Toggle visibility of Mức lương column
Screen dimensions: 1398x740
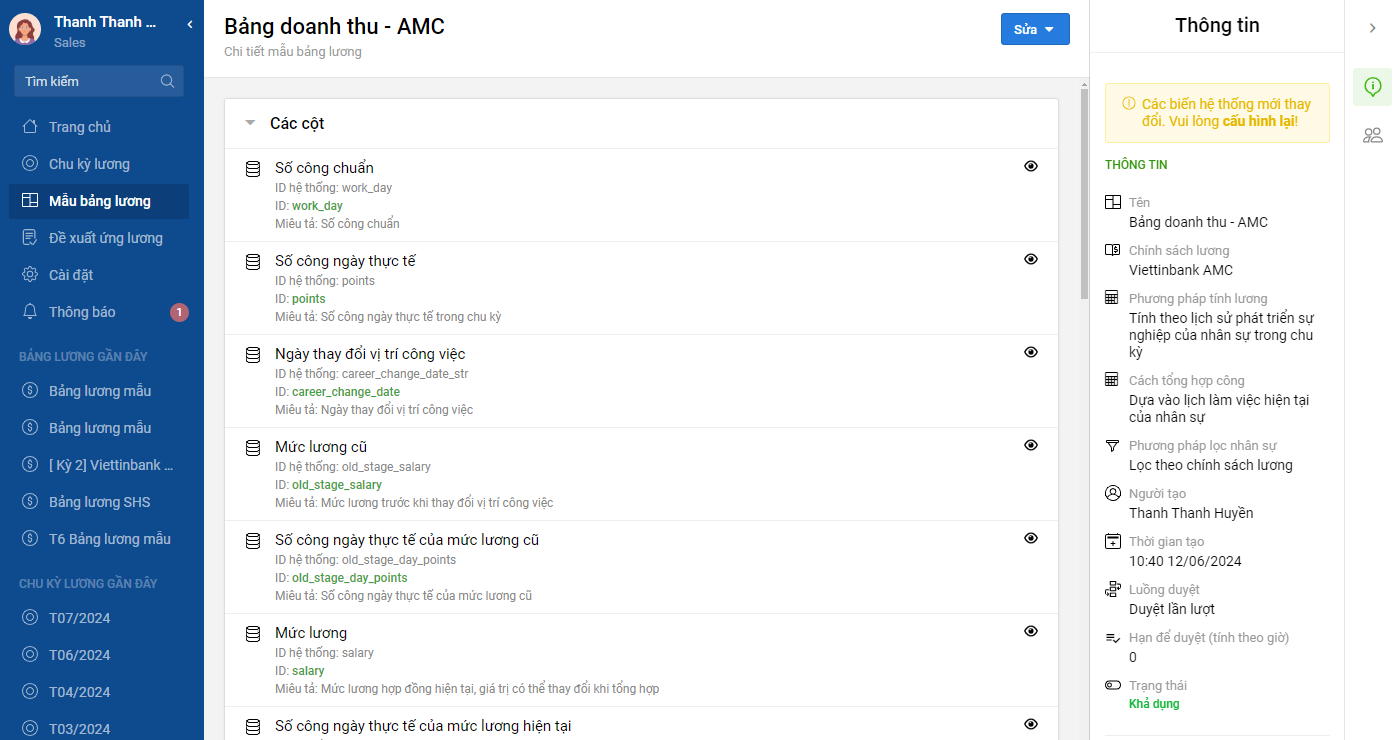pos(1031,631)
